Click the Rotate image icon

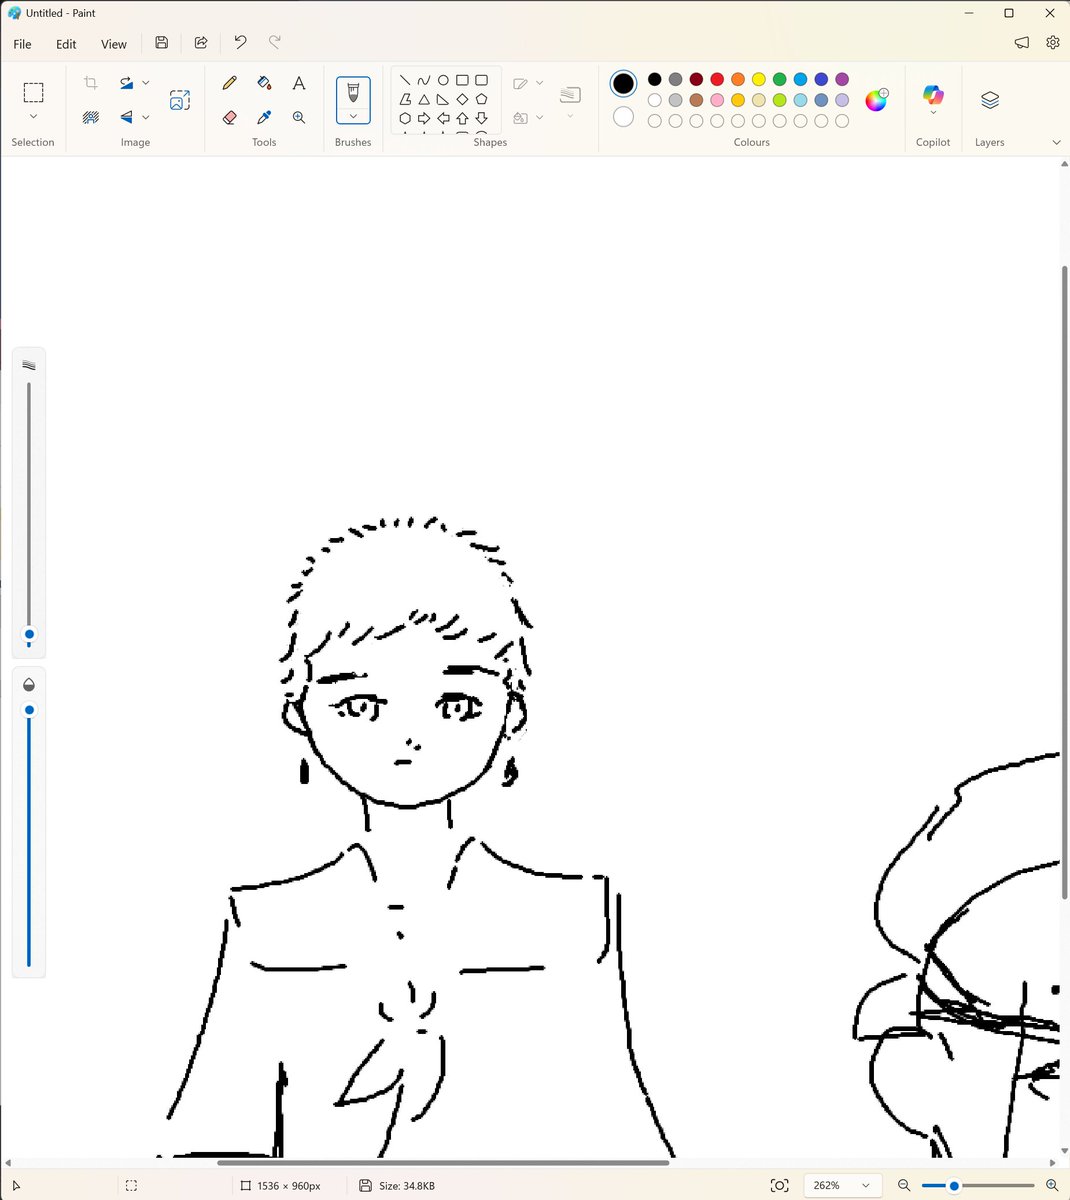tap(126, 83)
